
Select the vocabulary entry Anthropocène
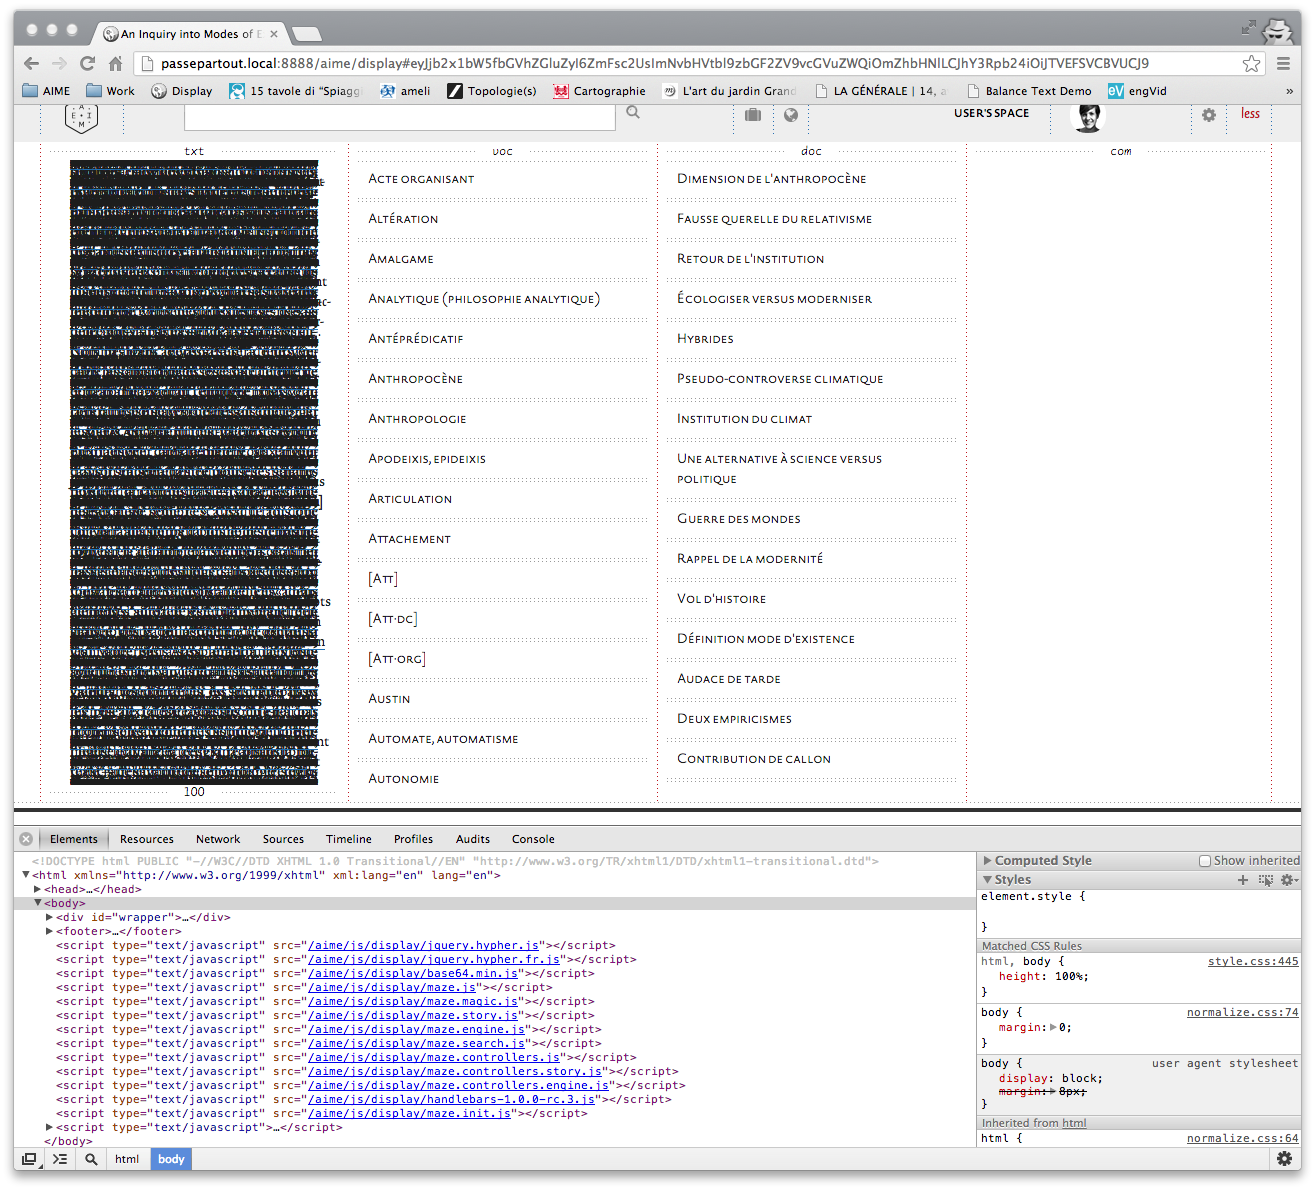(416, 379)
